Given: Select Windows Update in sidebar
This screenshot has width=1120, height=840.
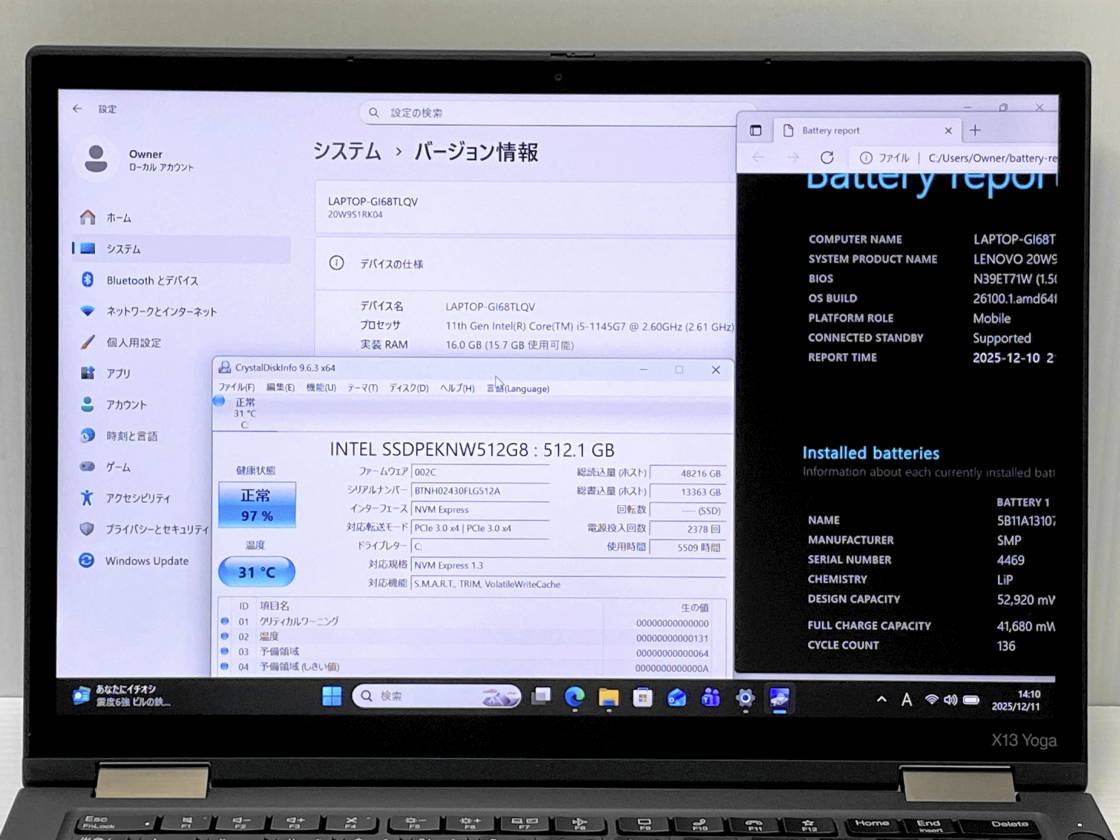Looking at the screenshot, I should (146, 561).
